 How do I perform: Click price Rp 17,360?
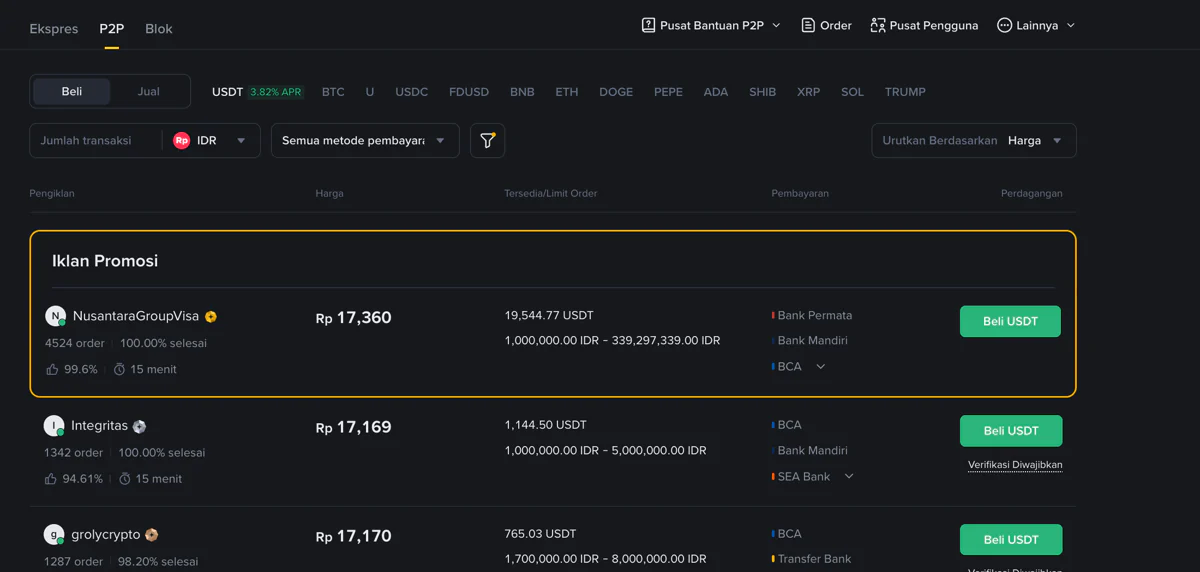point(354,318)
